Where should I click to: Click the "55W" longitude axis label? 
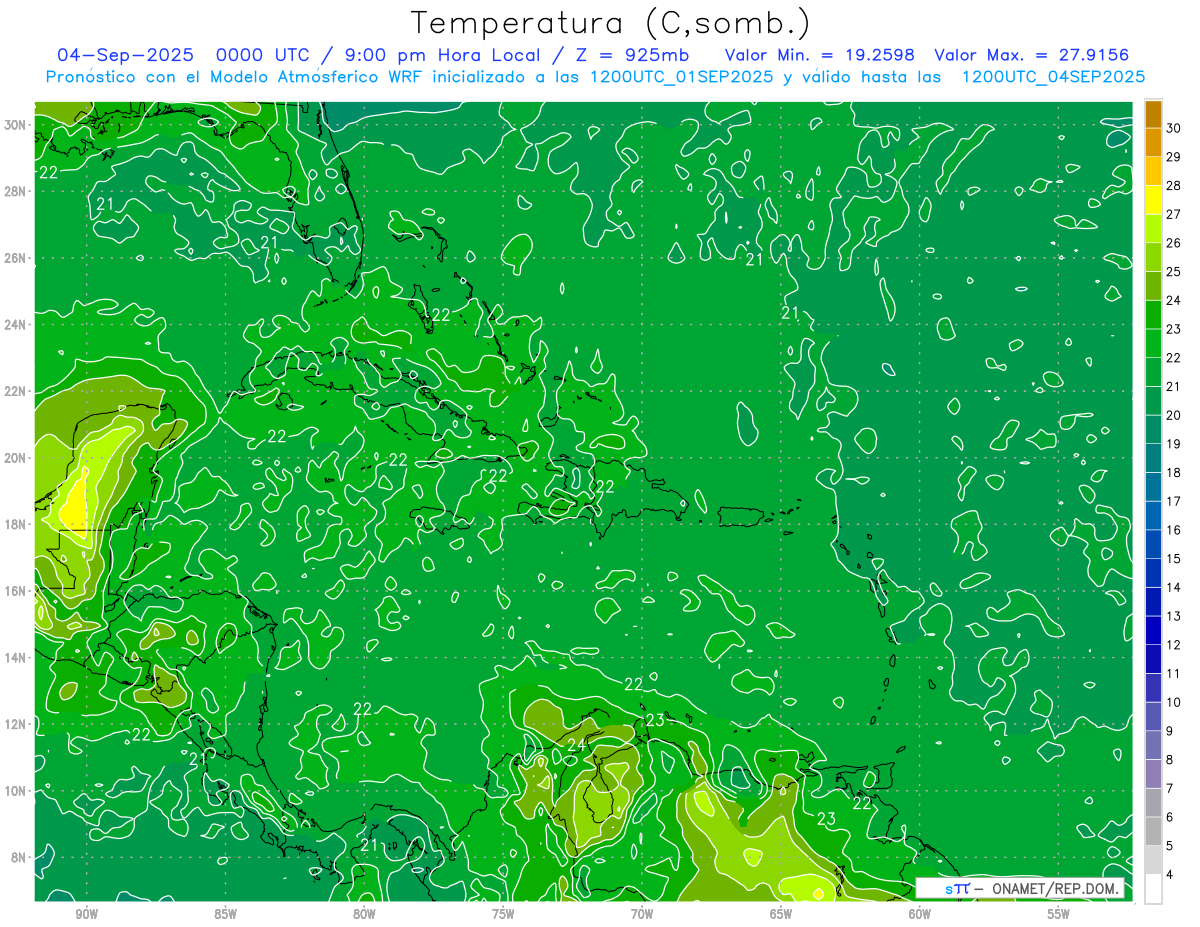(x=1059, y=914)
